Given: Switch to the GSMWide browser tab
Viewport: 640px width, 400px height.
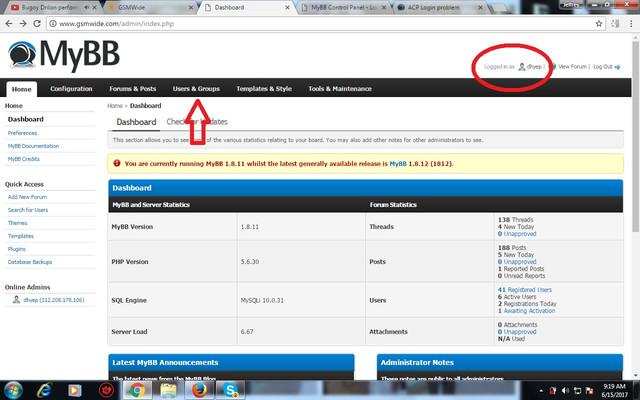Looking at the screenshot, I should pyautogui.click(x=149, y=7).
